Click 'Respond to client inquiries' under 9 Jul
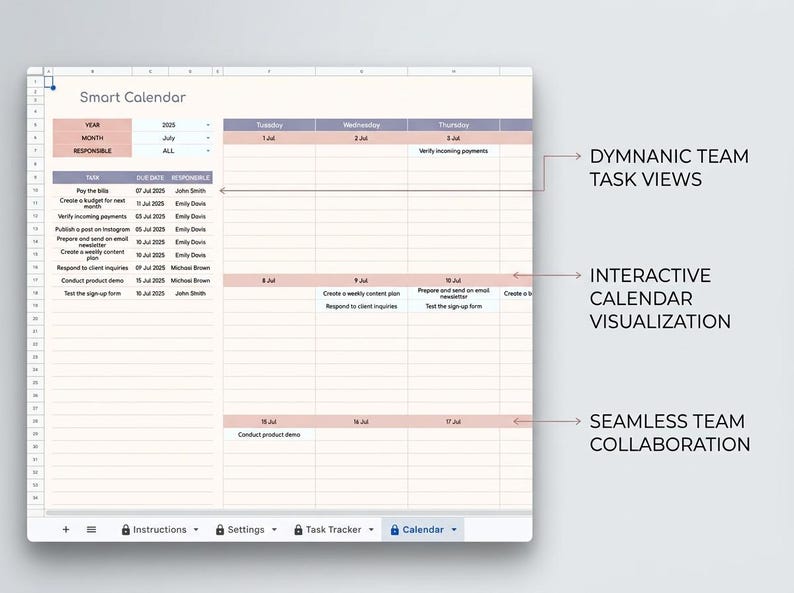 [361, 306]
